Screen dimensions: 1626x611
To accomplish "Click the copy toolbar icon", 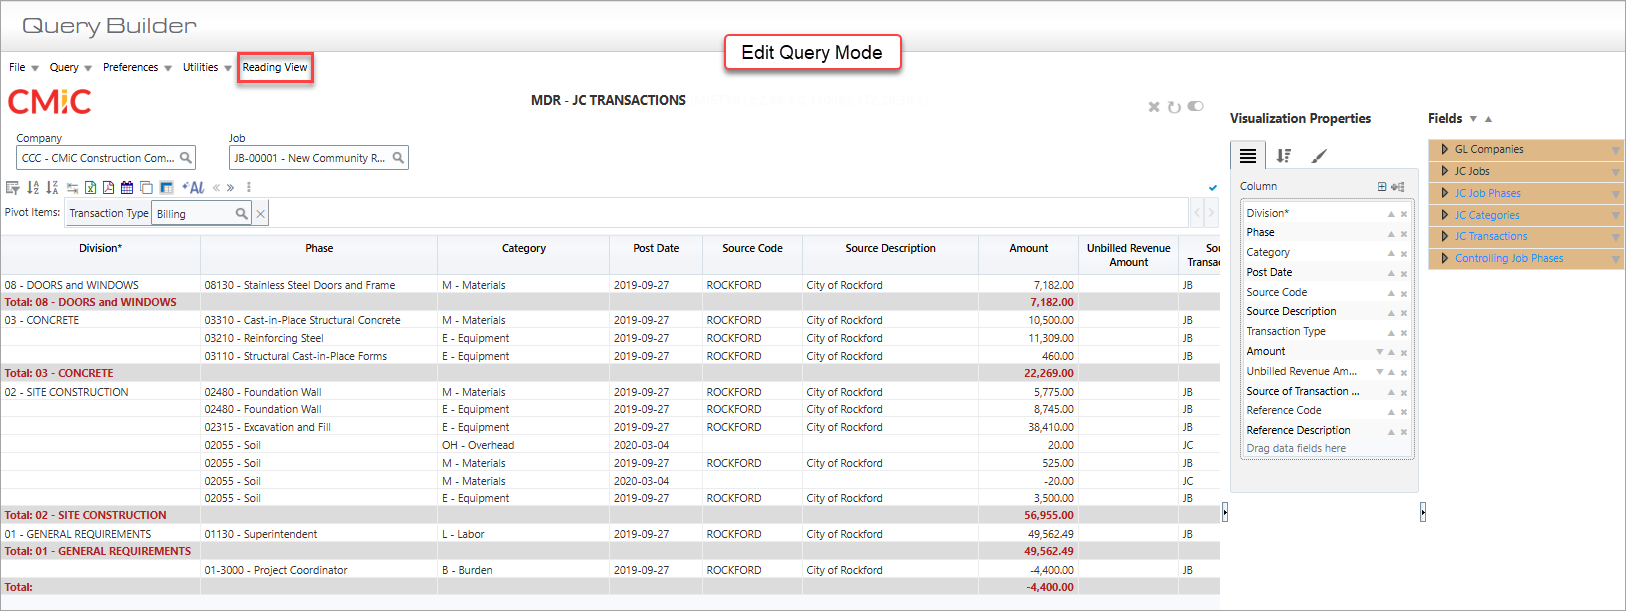I will (146, 187).
